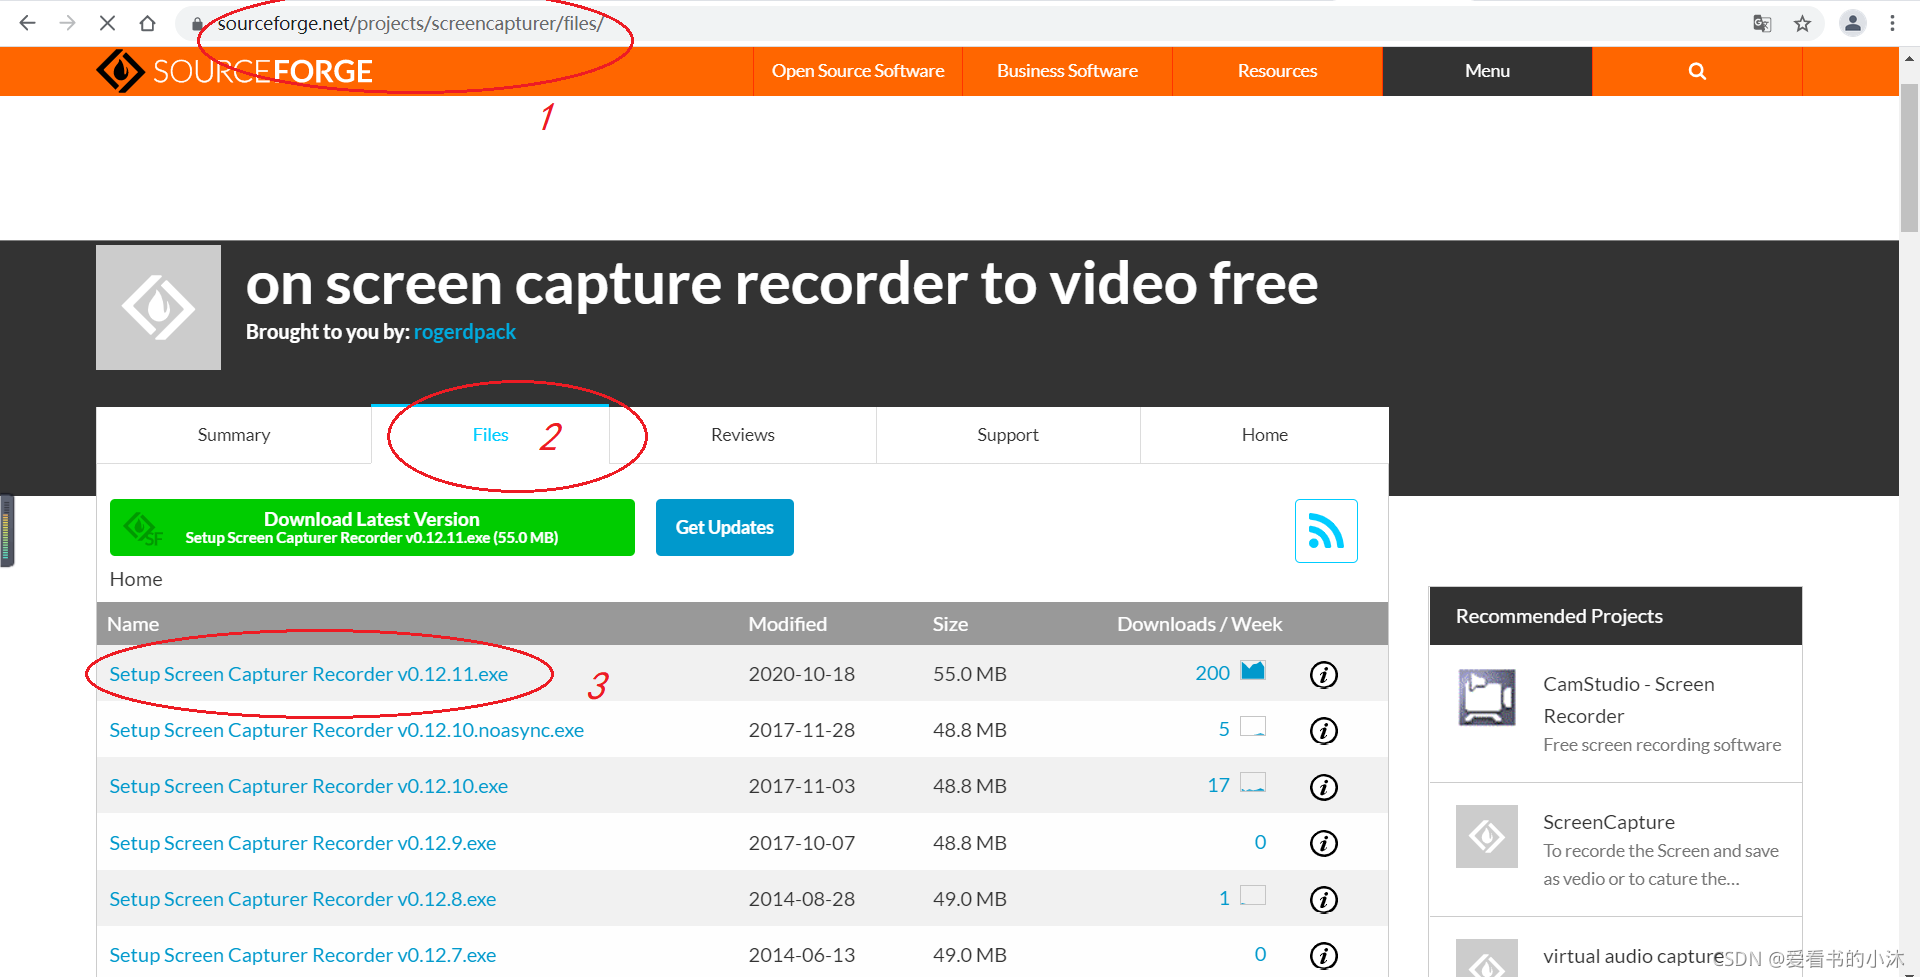
Task: Open the translate page icon
Action: [1762, 23]
